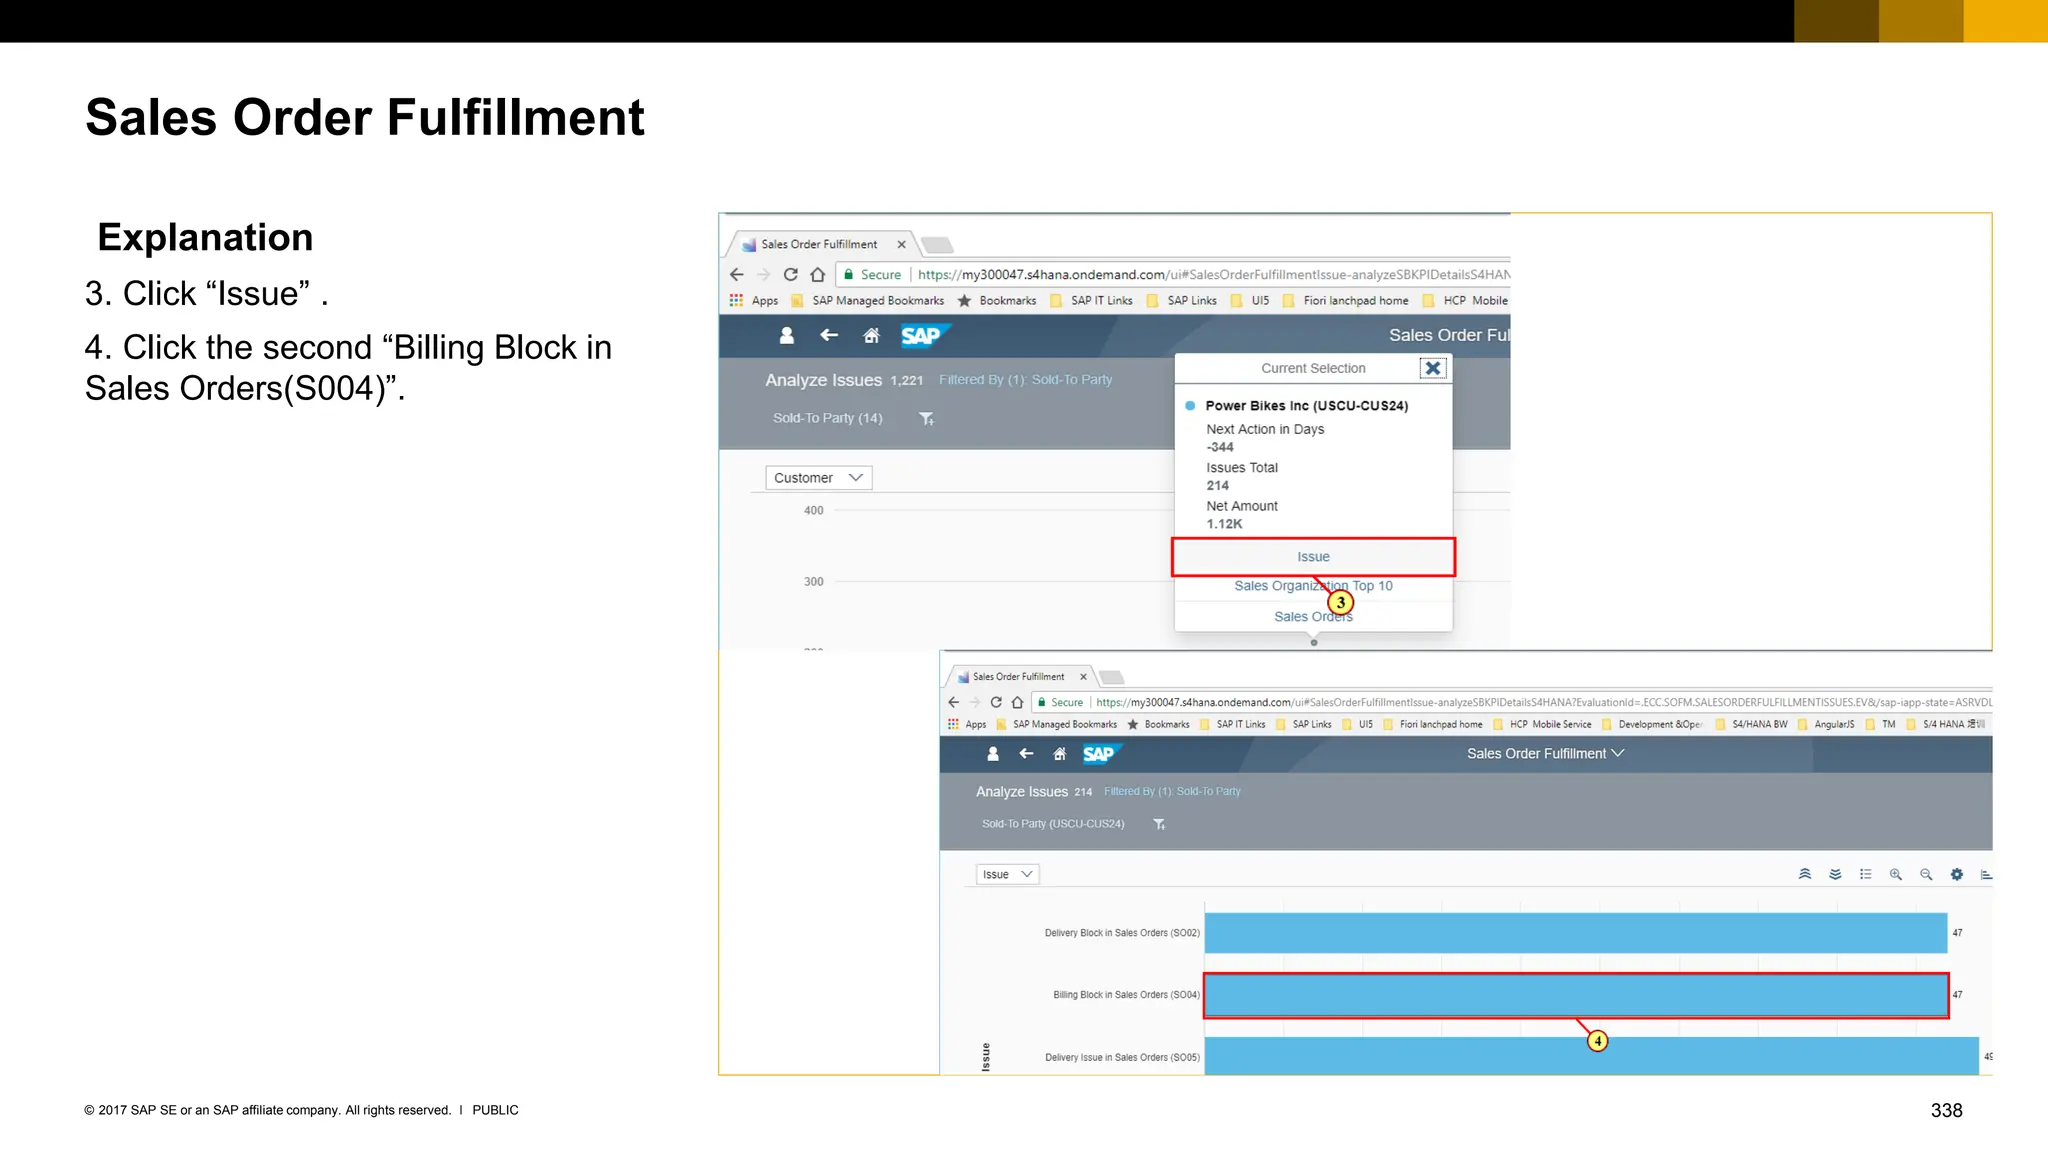Click the SAP back arrow in lower window
The height and width of the screenshot is (1152, 2048).
[1026, 753]
